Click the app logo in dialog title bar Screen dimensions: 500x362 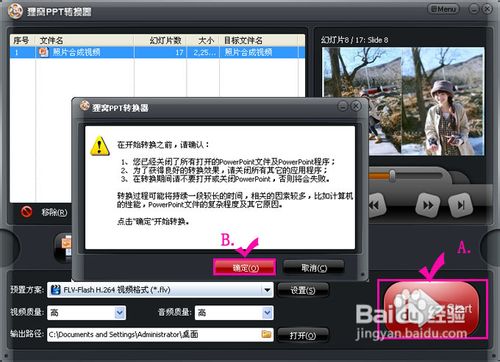[x=85, y=106]
